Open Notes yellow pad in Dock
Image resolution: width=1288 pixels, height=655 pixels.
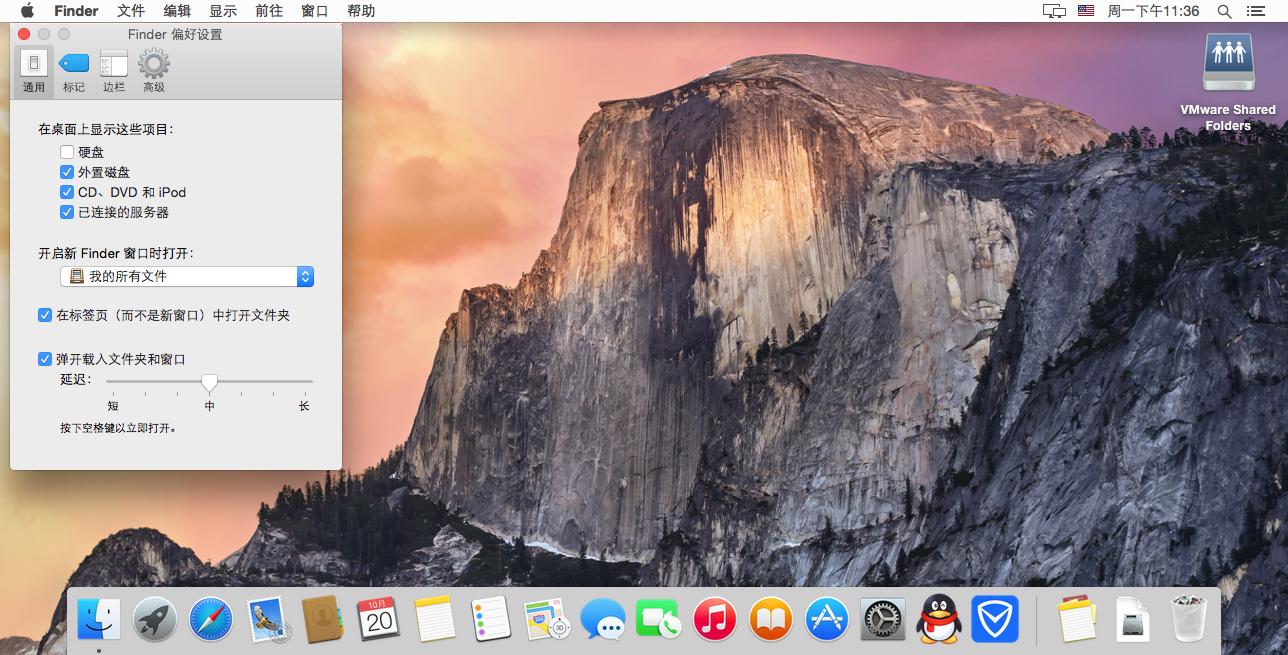pyautogui.click(x=435, y=620)
